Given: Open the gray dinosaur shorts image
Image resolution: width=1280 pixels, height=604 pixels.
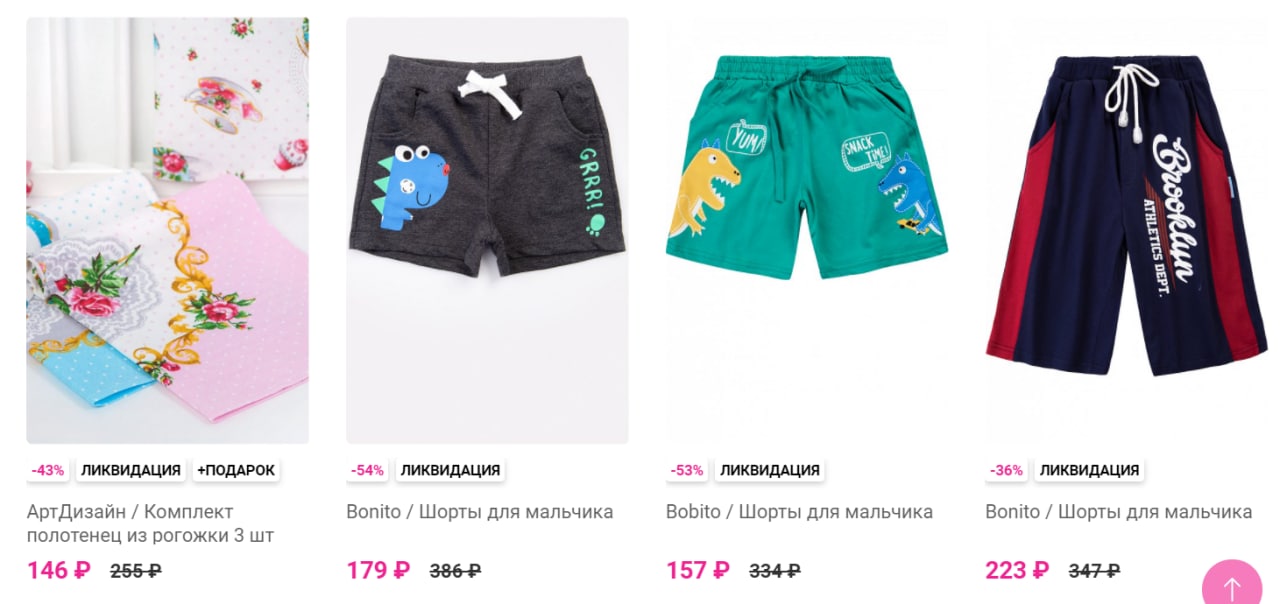Looking at the screenshot, I should (x=487, y=230).
